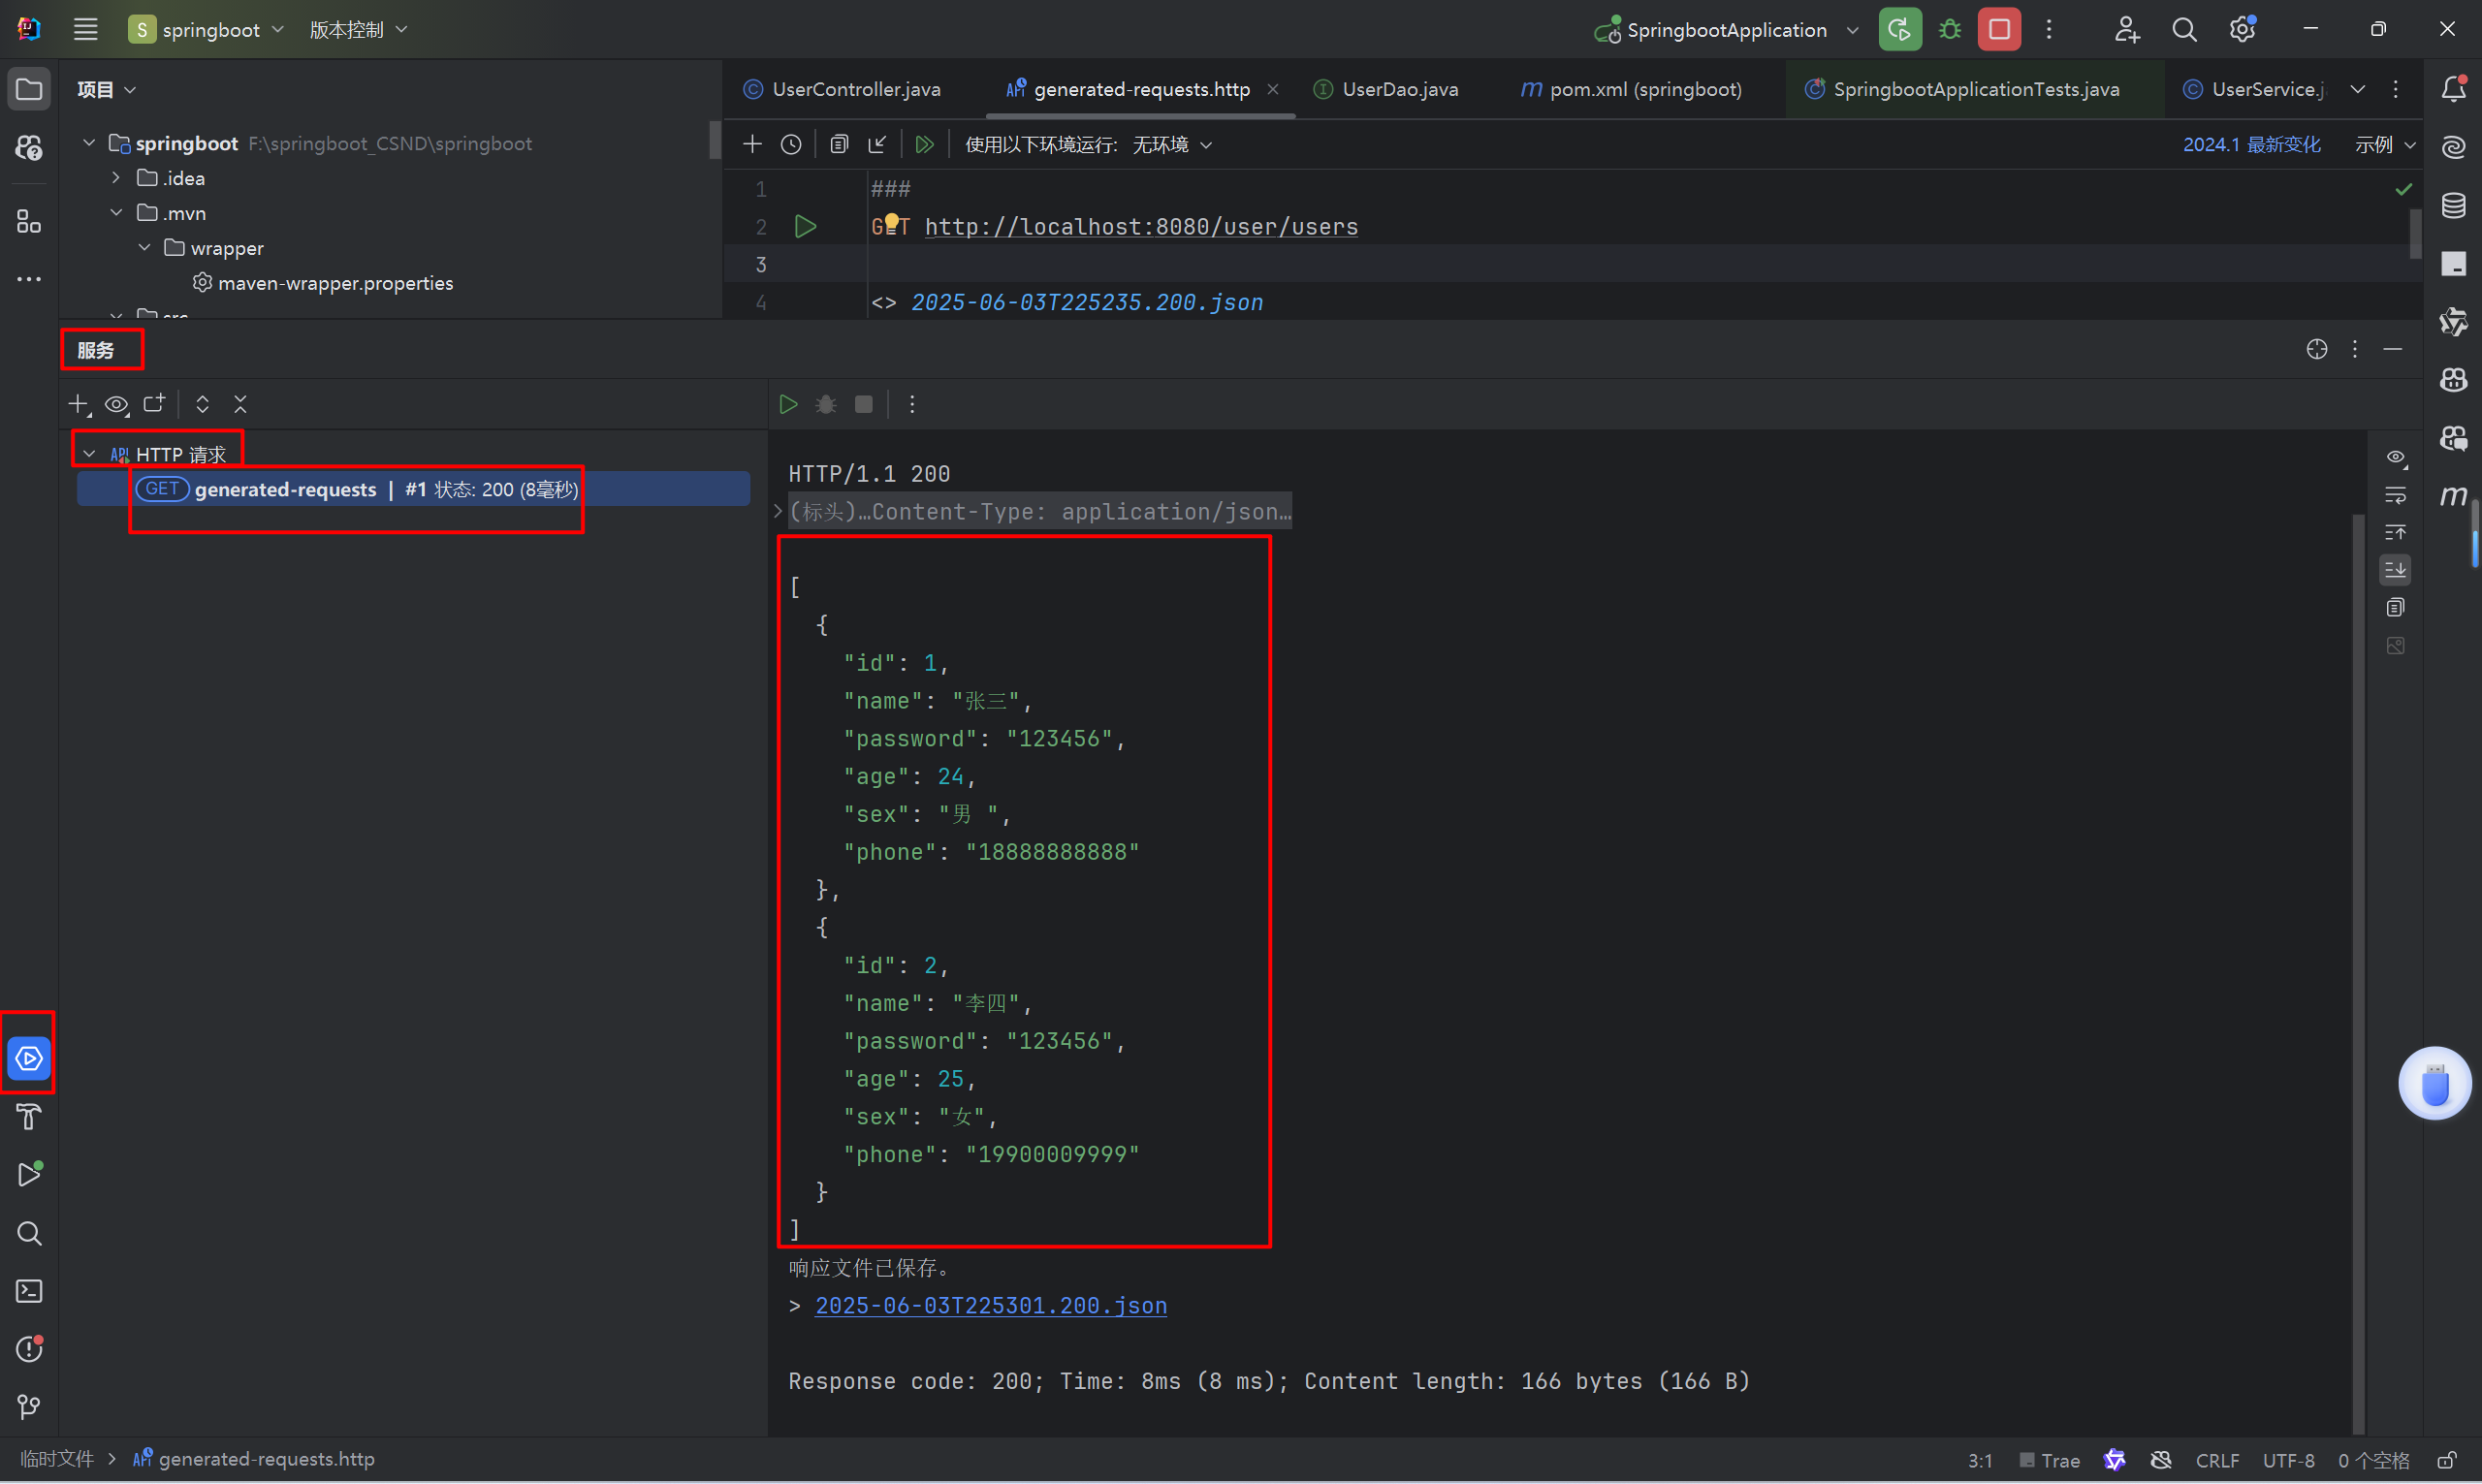2482x1484 pixels.
Task: Collapse the HTTP 请求 tree node
Action: pos(89,454)
